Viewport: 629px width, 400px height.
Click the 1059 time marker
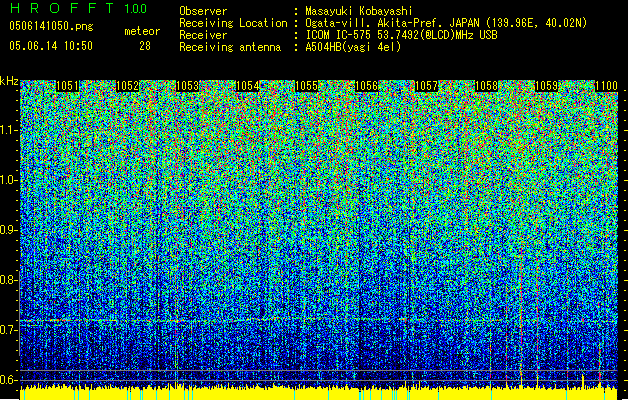[546, 86]
